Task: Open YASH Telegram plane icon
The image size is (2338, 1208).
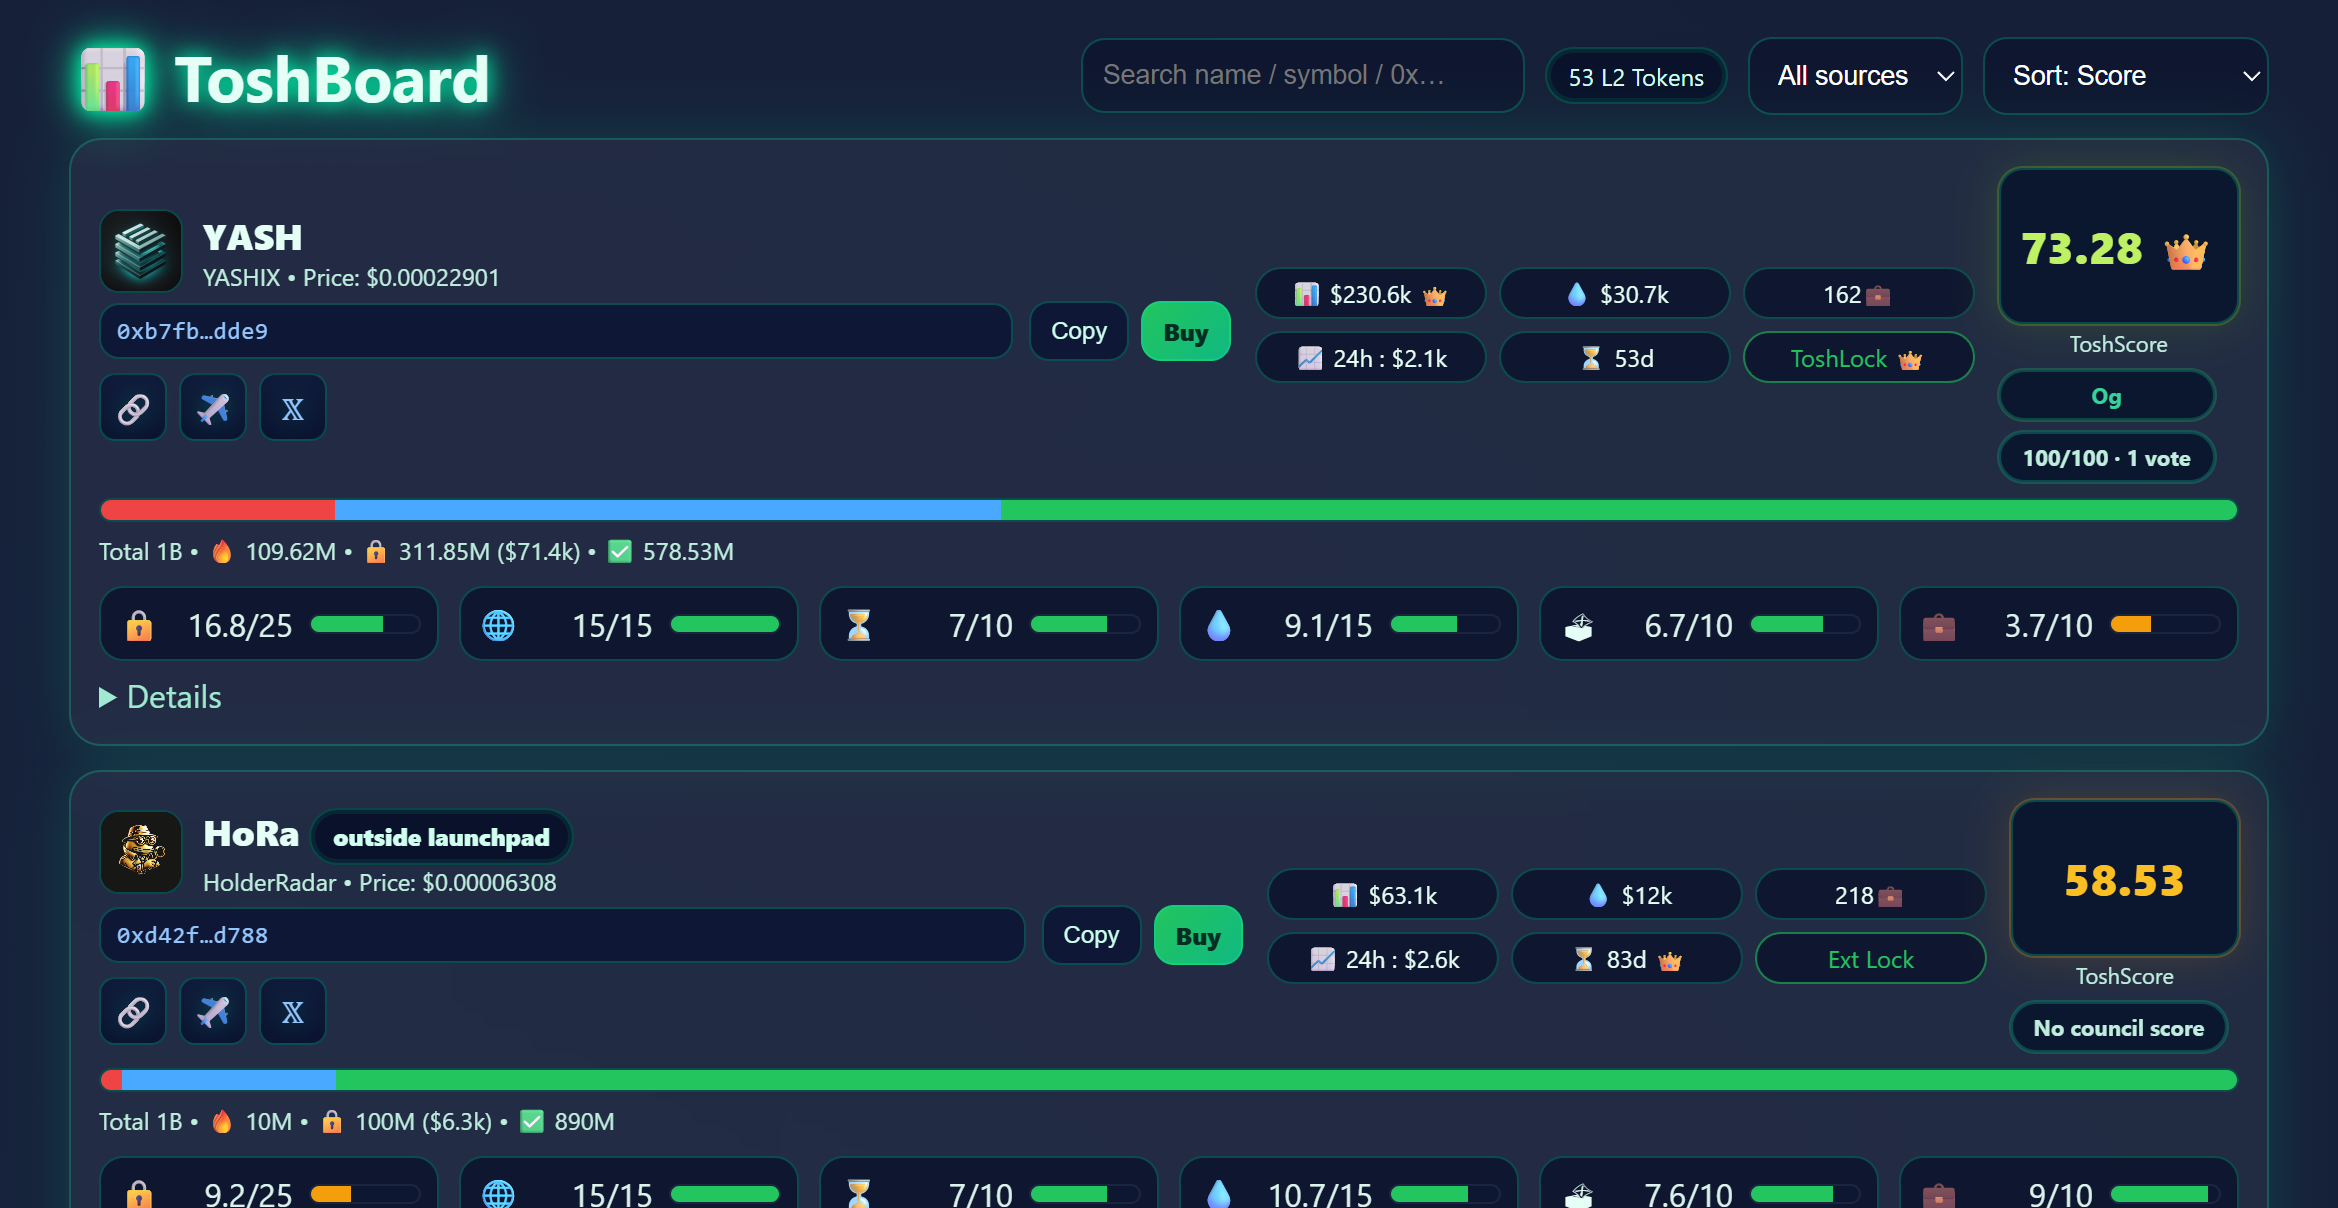Action: [213, 408]
